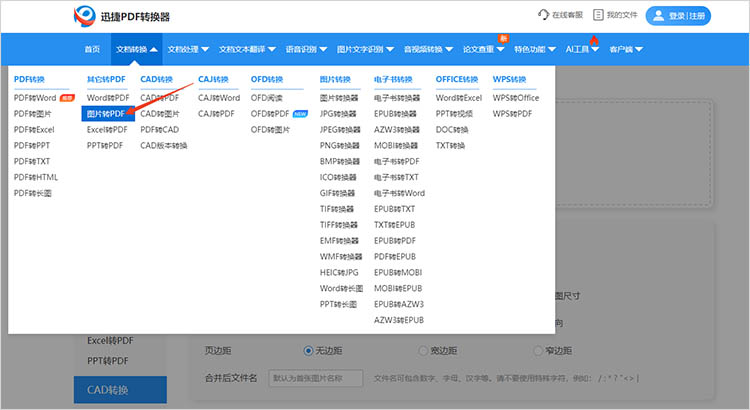Choose PDF转PPT menu entry
750x410 pixels.
coord(32,145)
